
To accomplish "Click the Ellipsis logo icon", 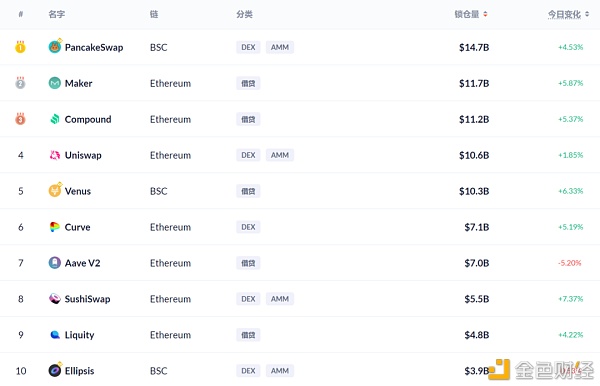I will (x=55, y=370).
